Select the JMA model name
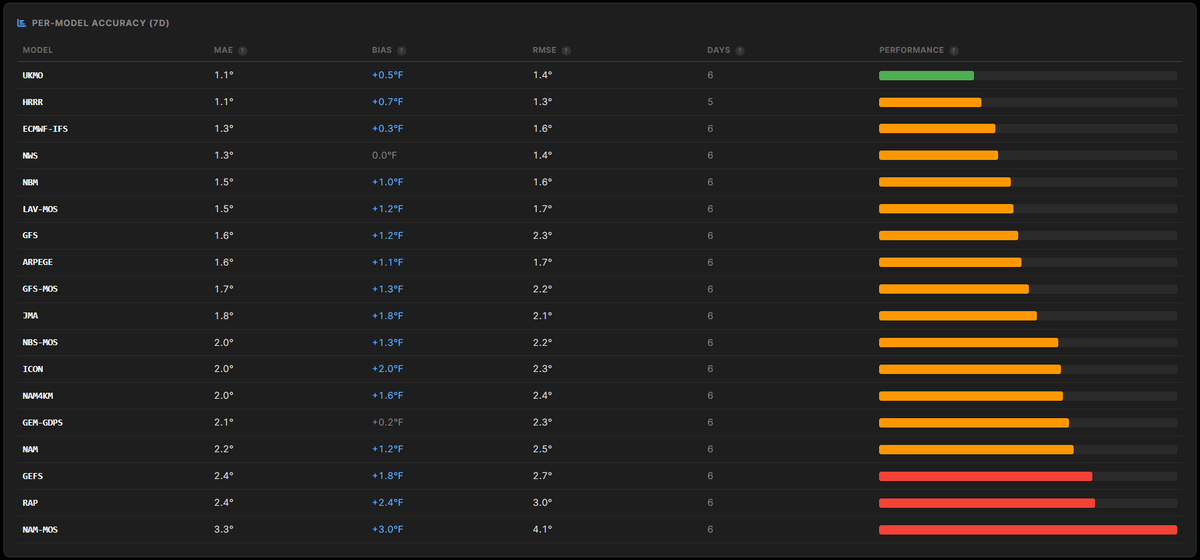 point(30,315)
